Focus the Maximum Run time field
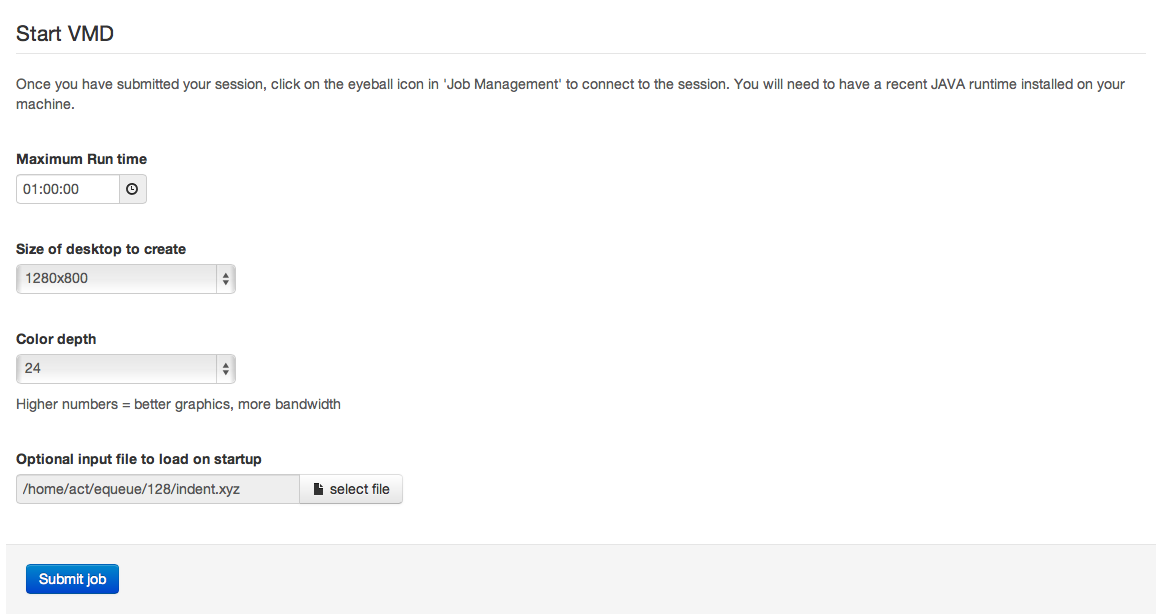The width and height of the screenshot is (1160, 616). [x=68, y=189]
